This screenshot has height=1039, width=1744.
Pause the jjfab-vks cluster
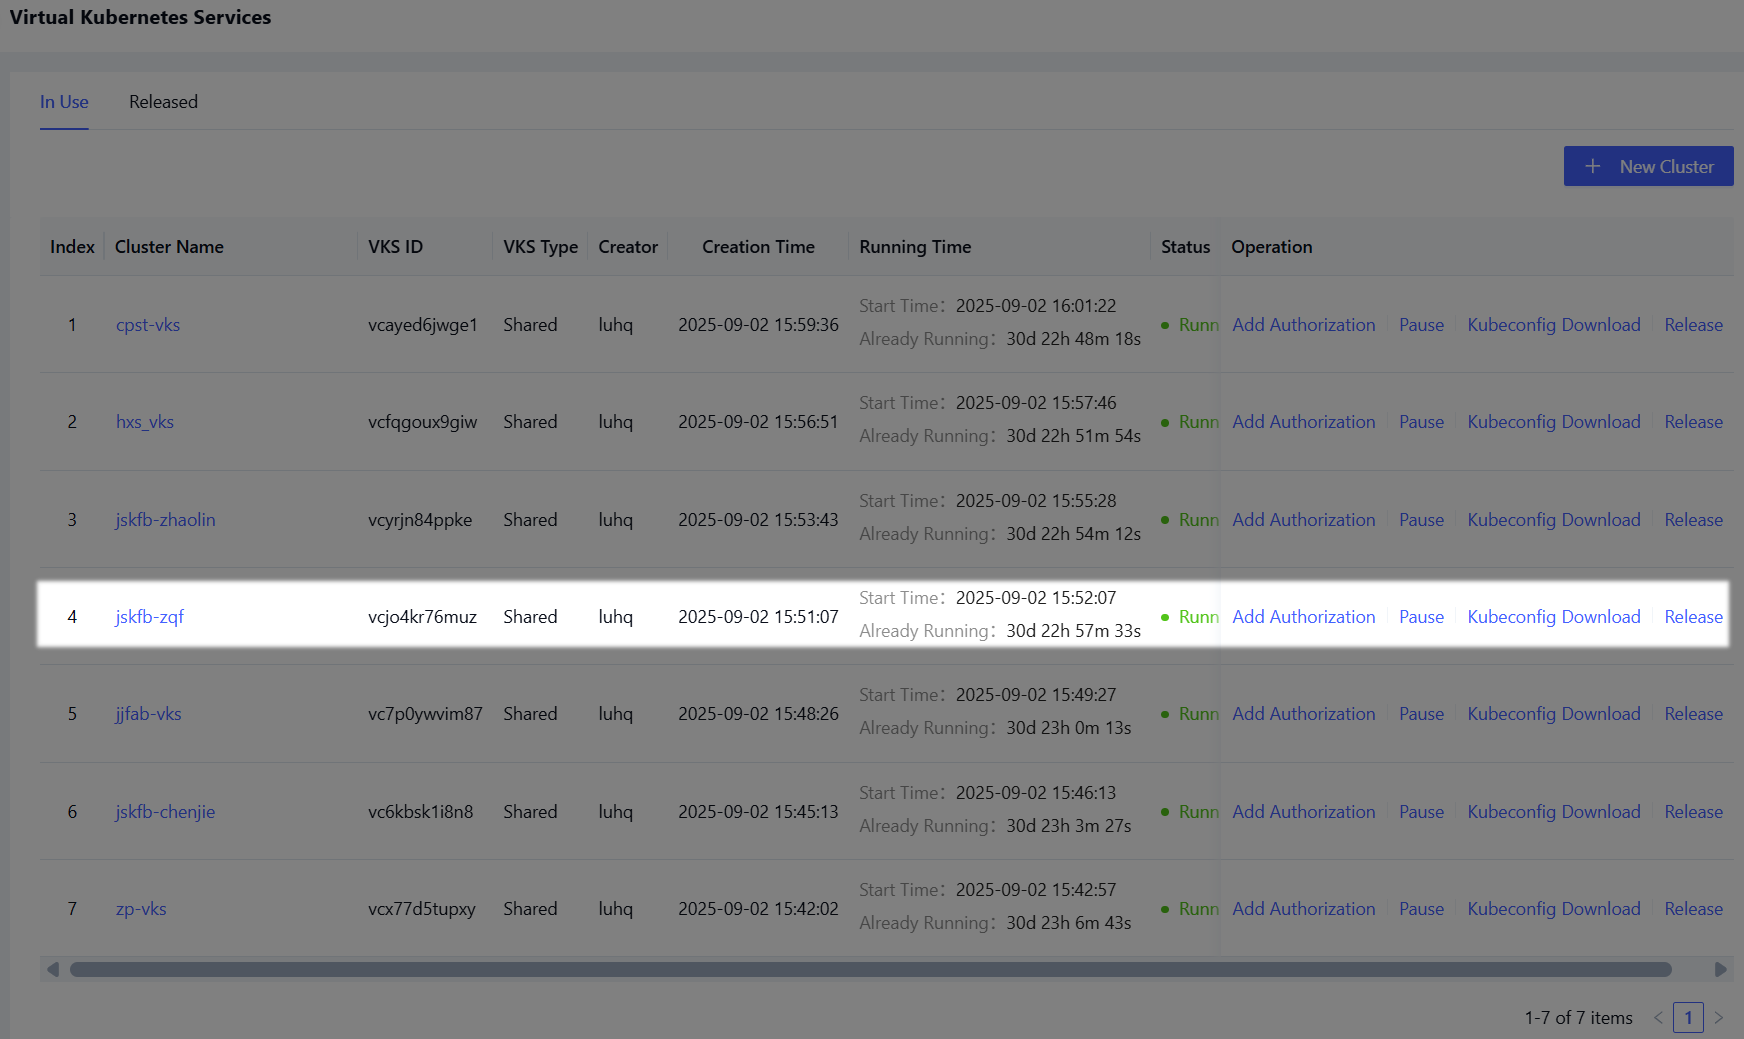pos(1421,714)
